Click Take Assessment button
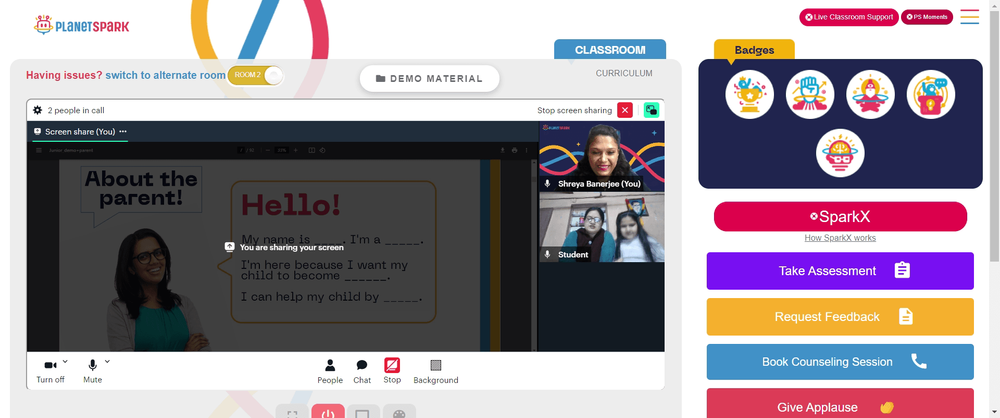The image size is (1000, 418). [x=840, y=271]
